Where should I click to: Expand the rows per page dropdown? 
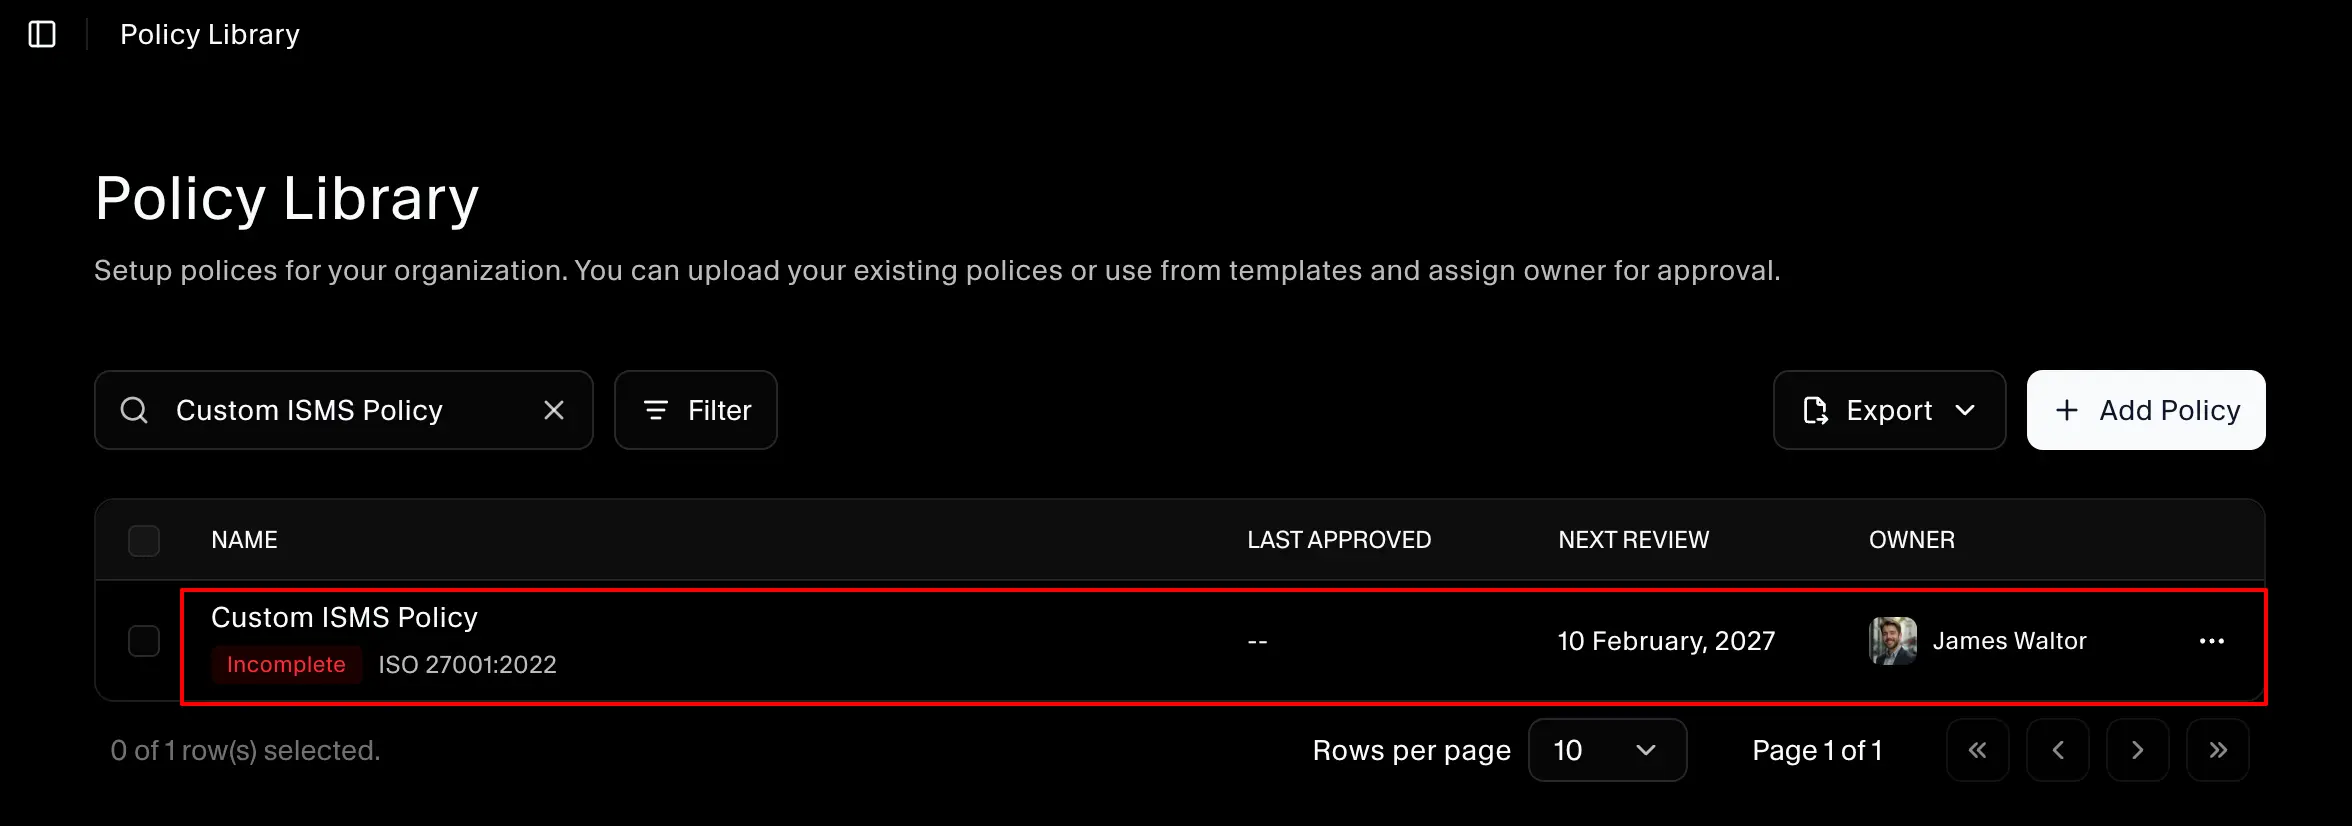[1607, 750]
